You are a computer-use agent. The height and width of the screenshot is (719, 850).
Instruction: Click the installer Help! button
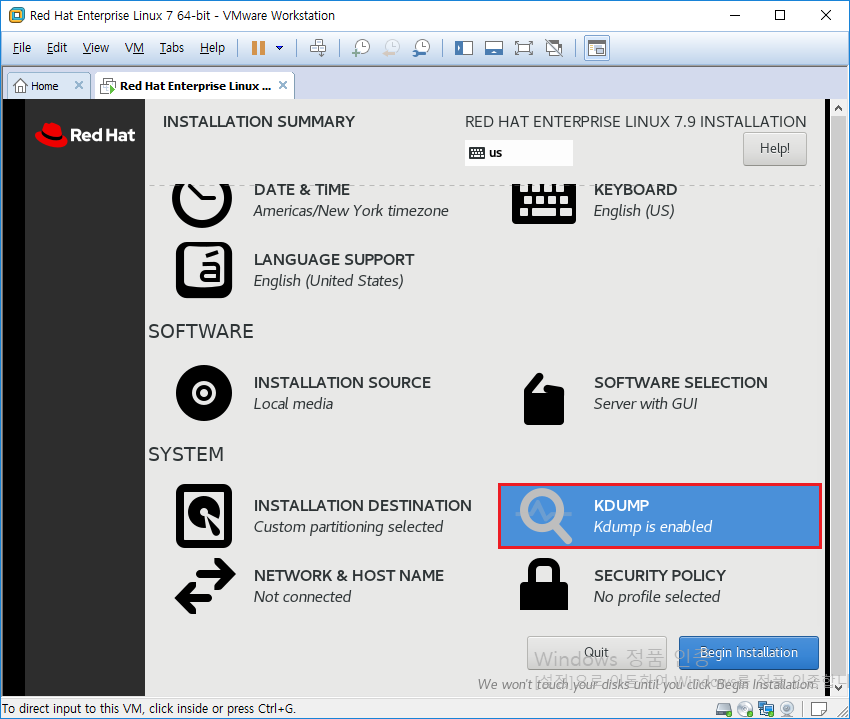775,149
